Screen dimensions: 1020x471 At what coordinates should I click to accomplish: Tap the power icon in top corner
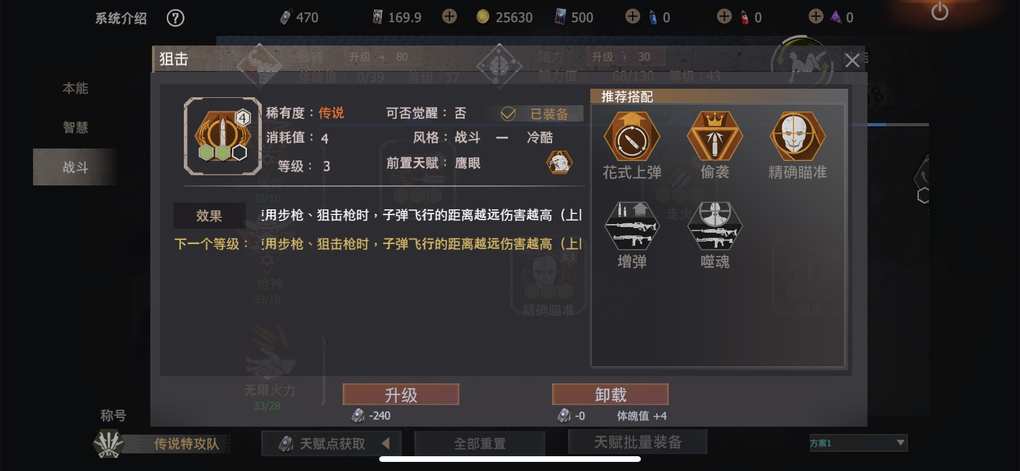939,11
